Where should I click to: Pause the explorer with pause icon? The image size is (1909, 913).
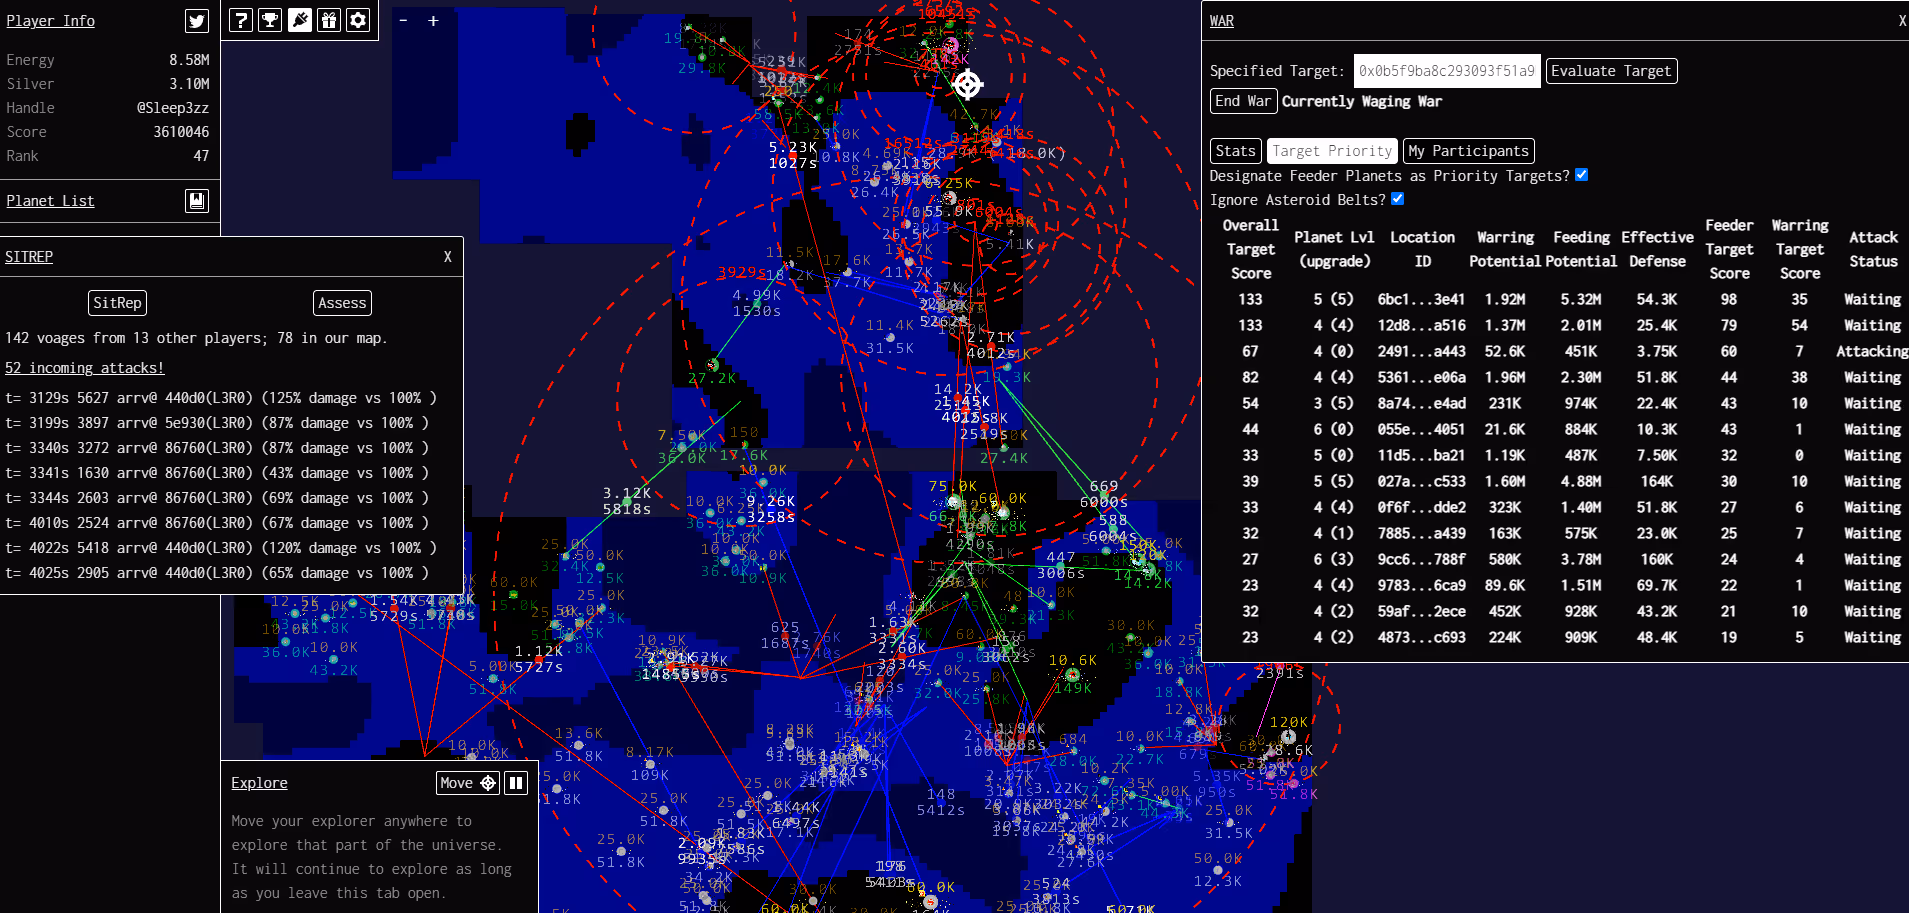point(516,783)
